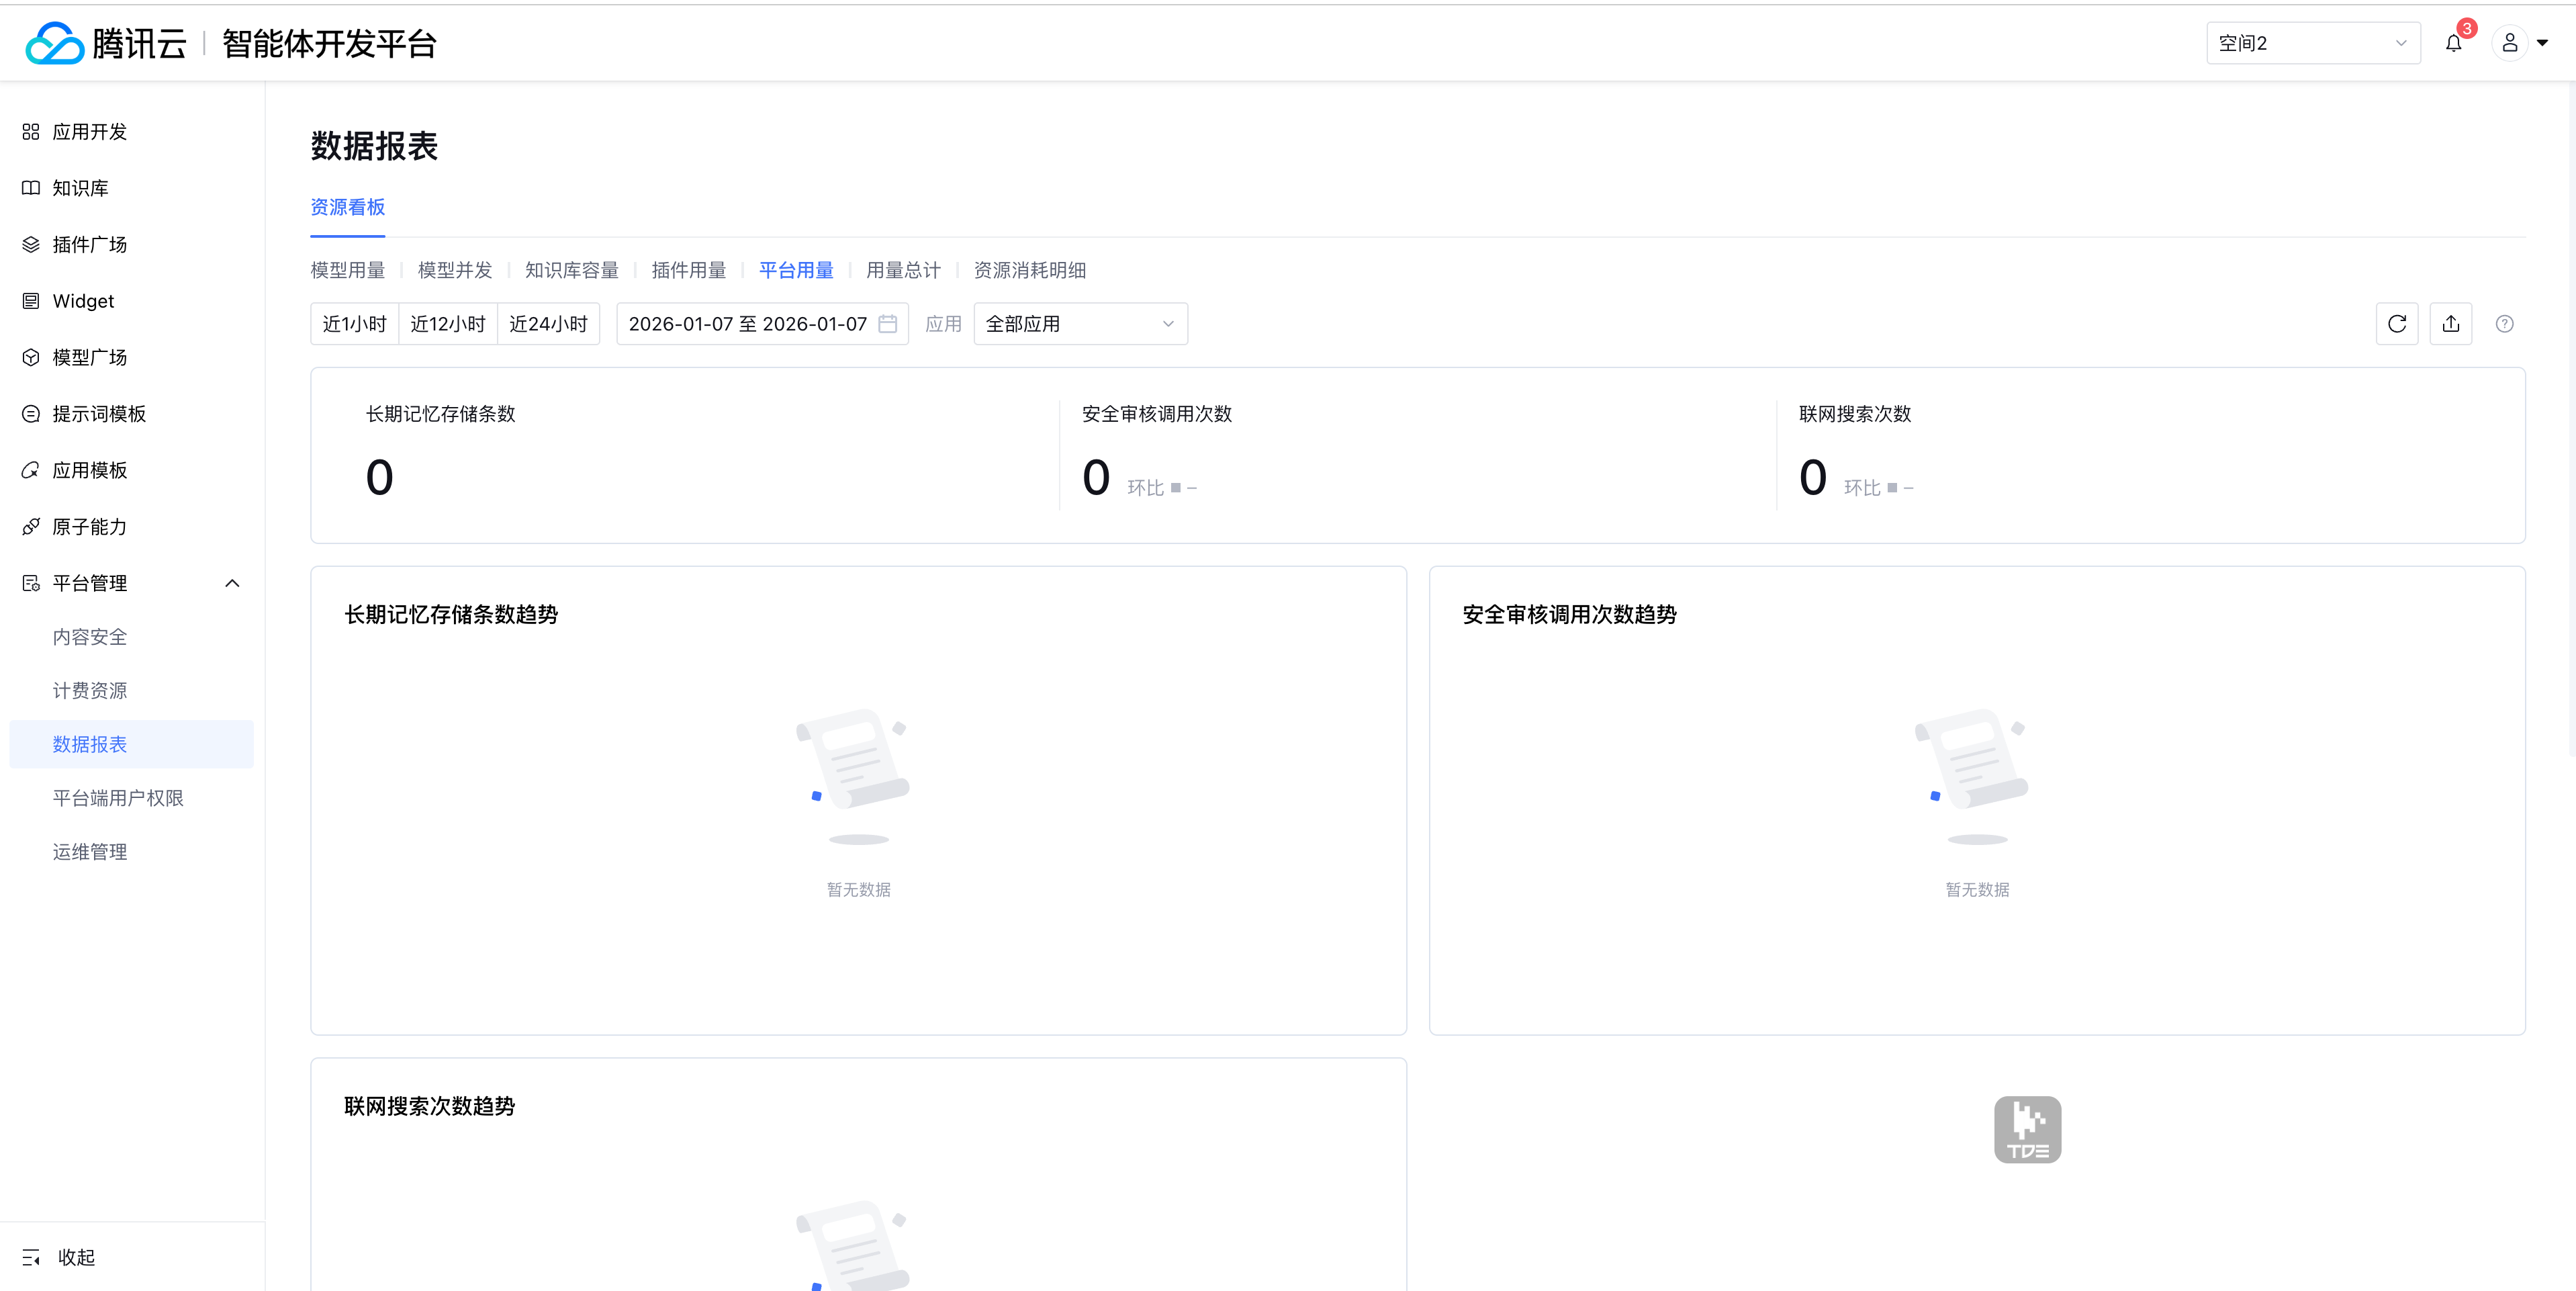This screenshot has height=1291, width=2576.
Task: Click the user avatar icon
Action: coord(2509,43)
